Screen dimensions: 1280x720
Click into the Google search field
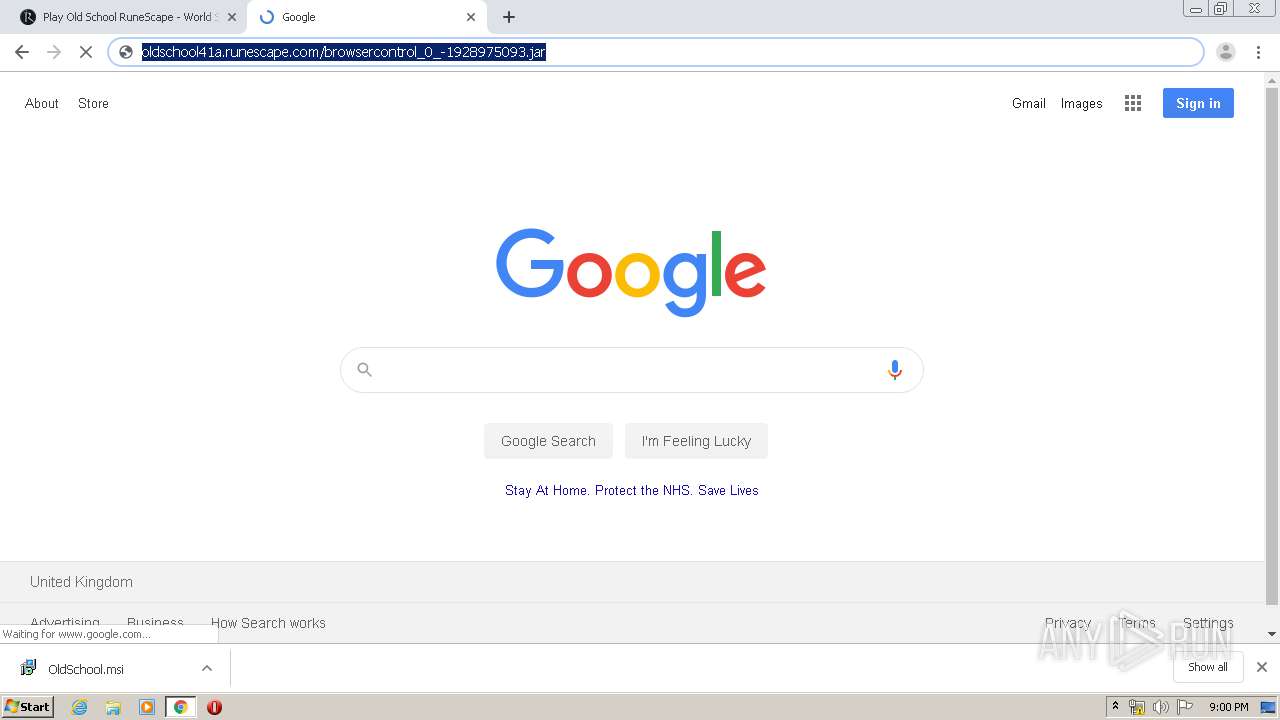click(x=632, y=370)
